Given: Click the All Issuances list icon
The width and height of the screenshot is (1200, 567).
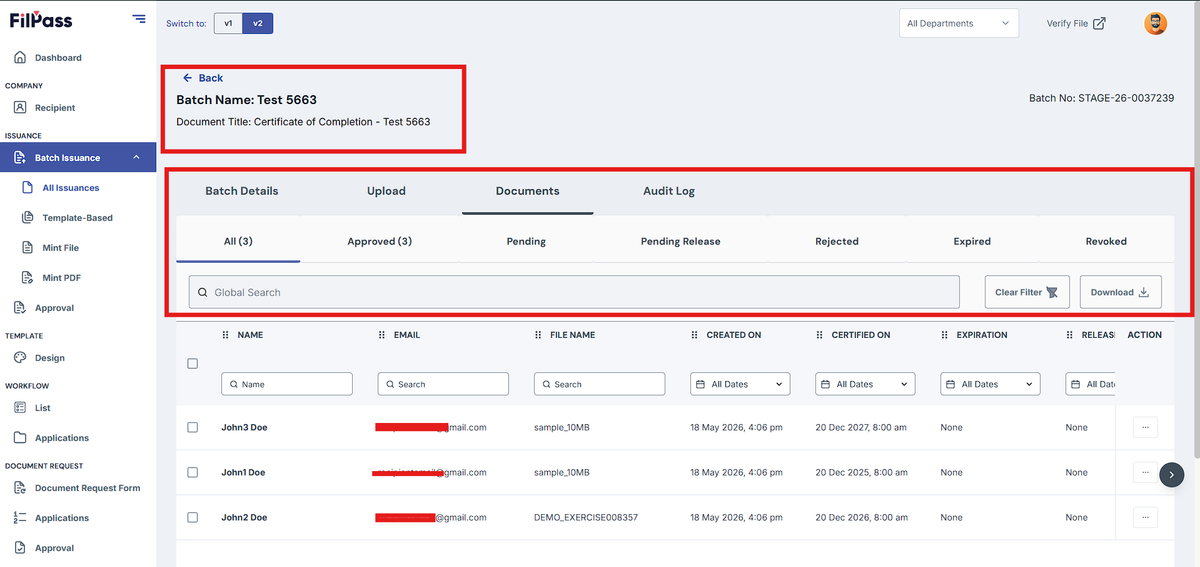Looking at the screenshot, I should (x=27, y=188).
